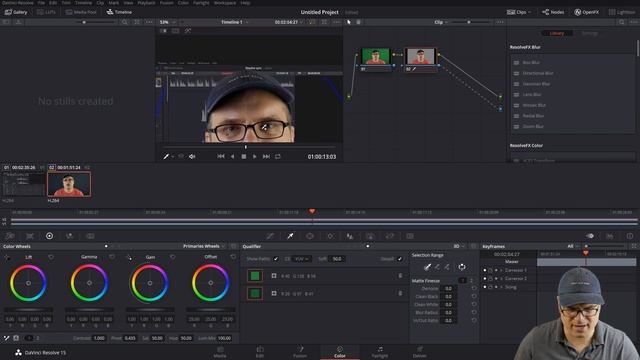Screen dimensions: 640x360
Task: Open the Color Wheels palette icon
Action: tap(49, 236)
